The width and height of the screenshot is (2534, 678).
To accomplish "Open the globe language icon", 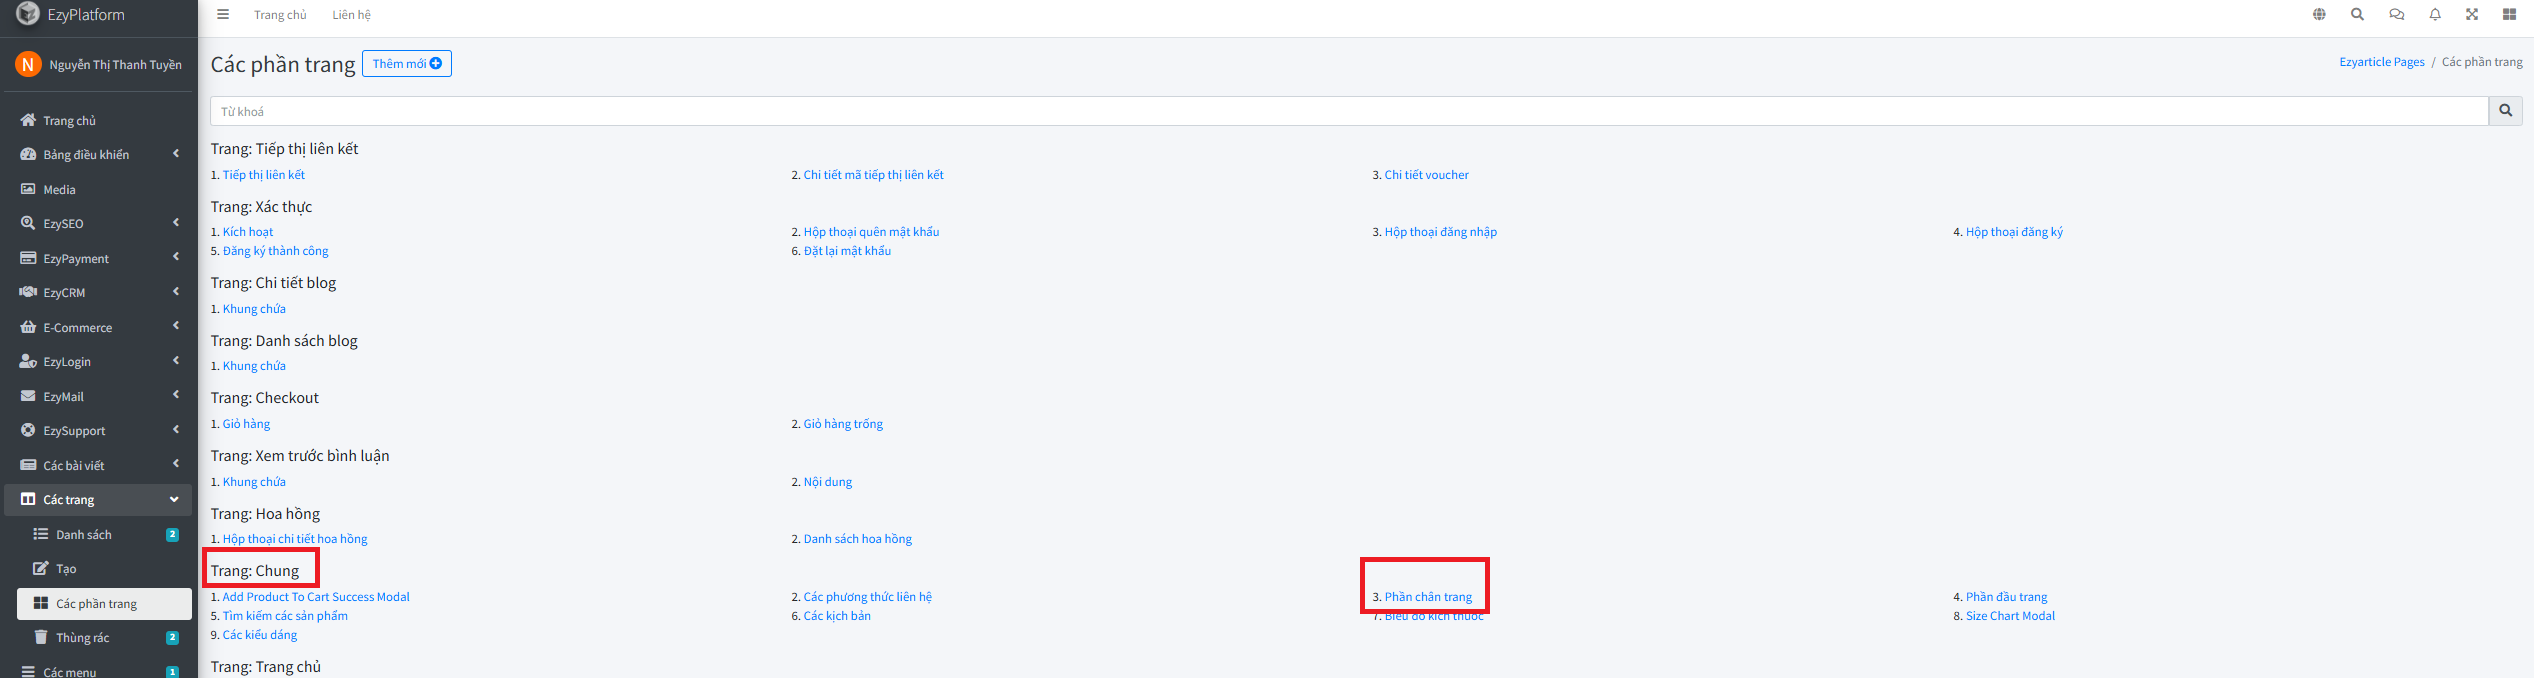I will (x=2319, y=15).
